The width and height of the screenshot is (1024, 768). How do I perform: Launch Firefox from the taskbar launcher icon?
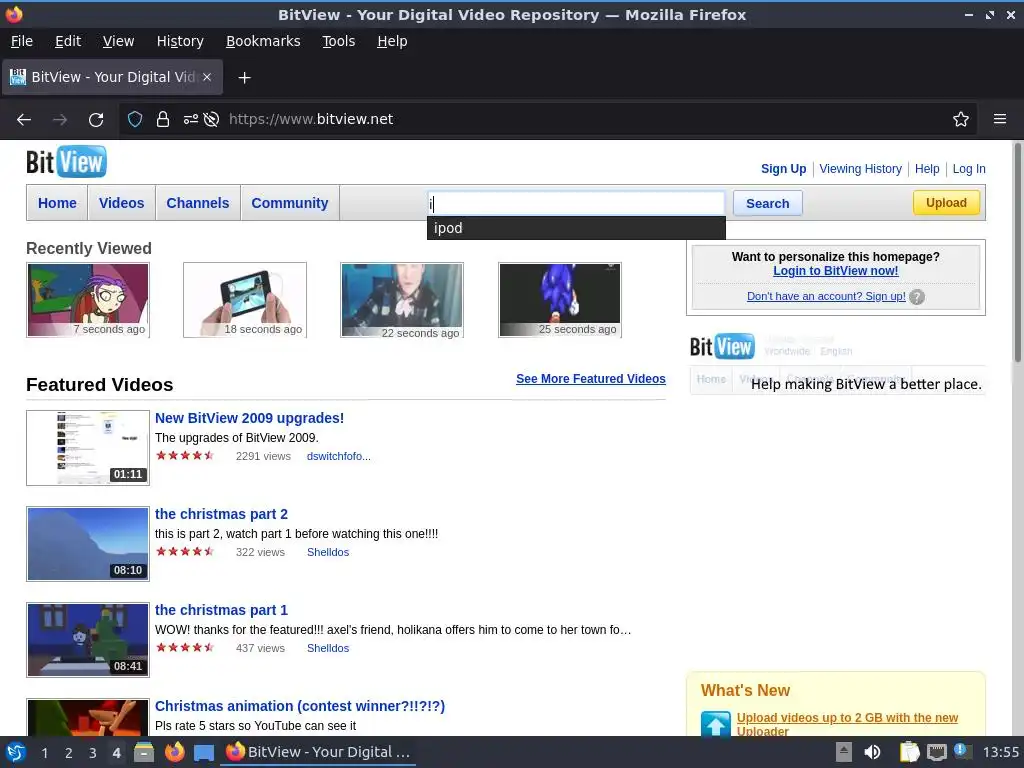(x=174, y=752)
